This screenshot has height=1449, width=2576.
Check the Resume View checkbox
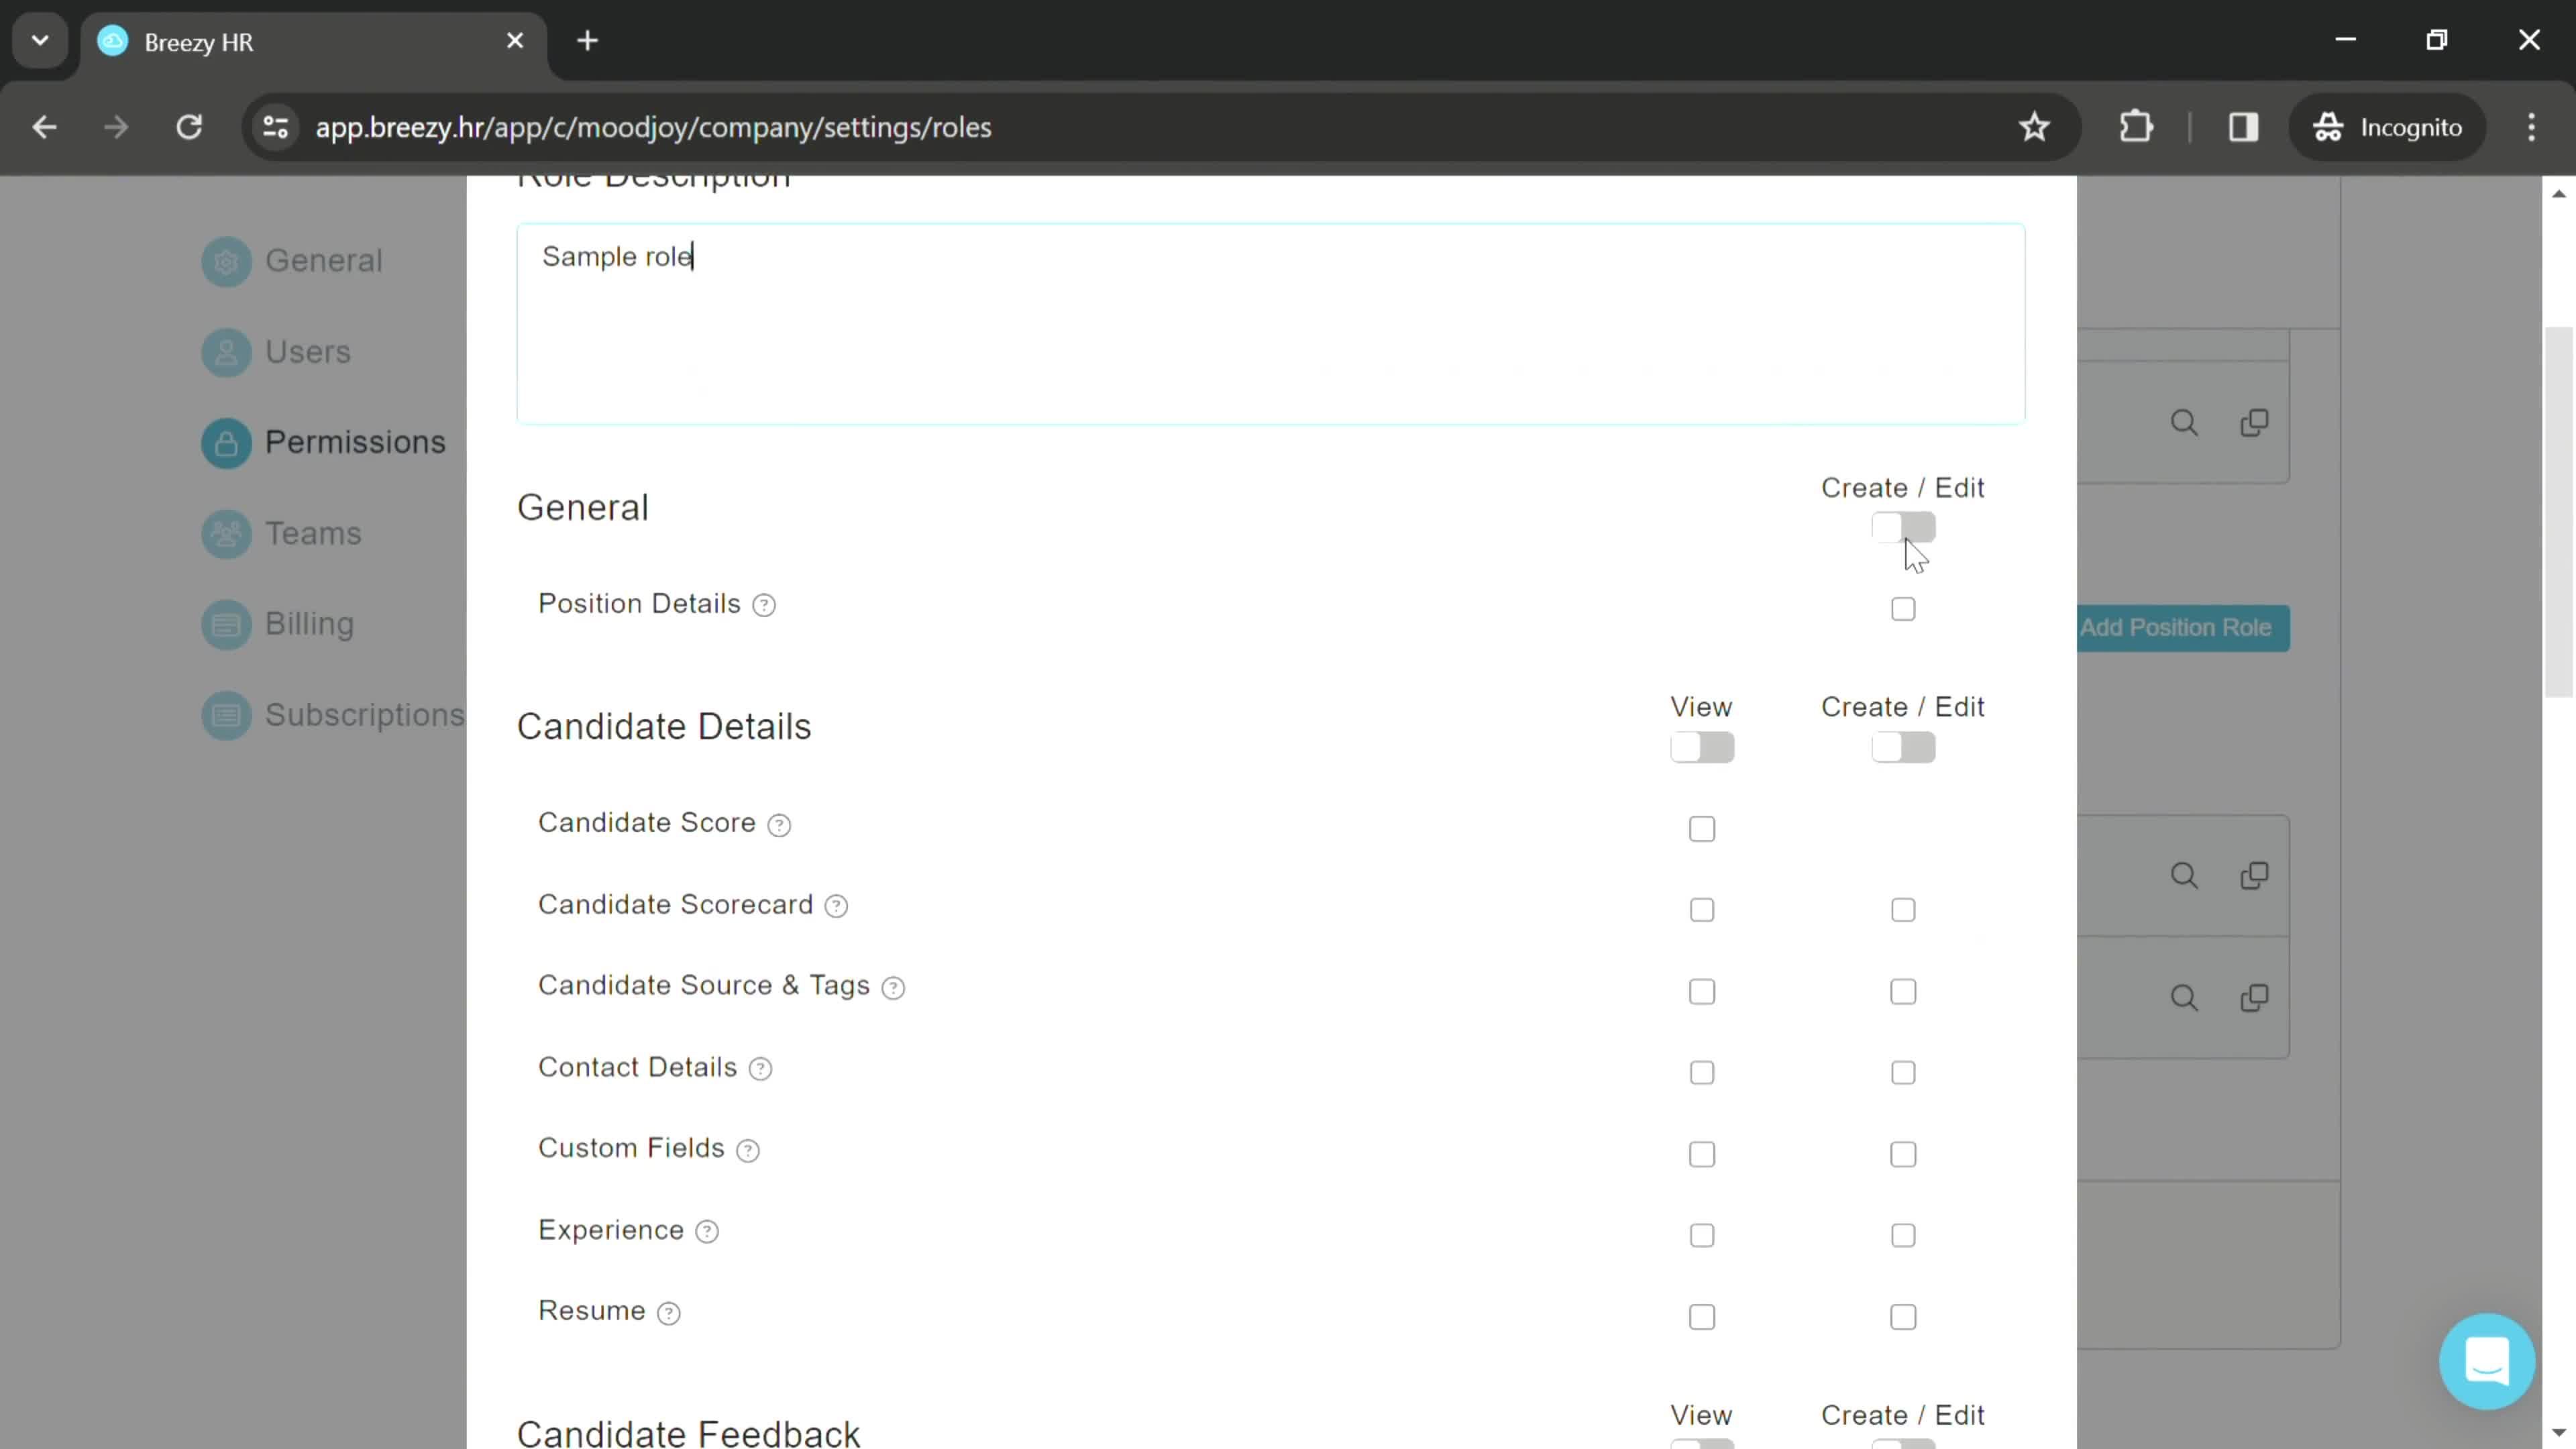pyautogui.click(x=1702, y=1316)
